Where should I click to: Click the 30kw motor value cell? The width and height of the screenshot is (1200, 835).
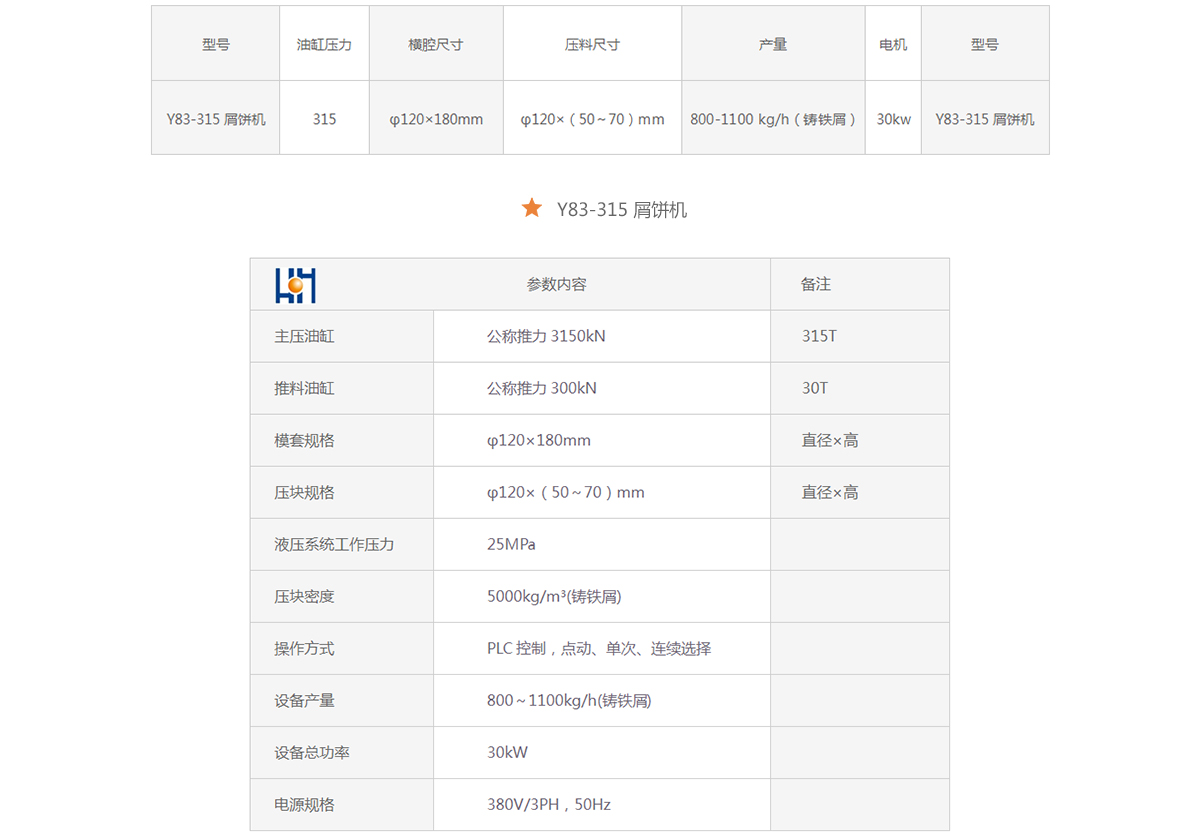893,119
